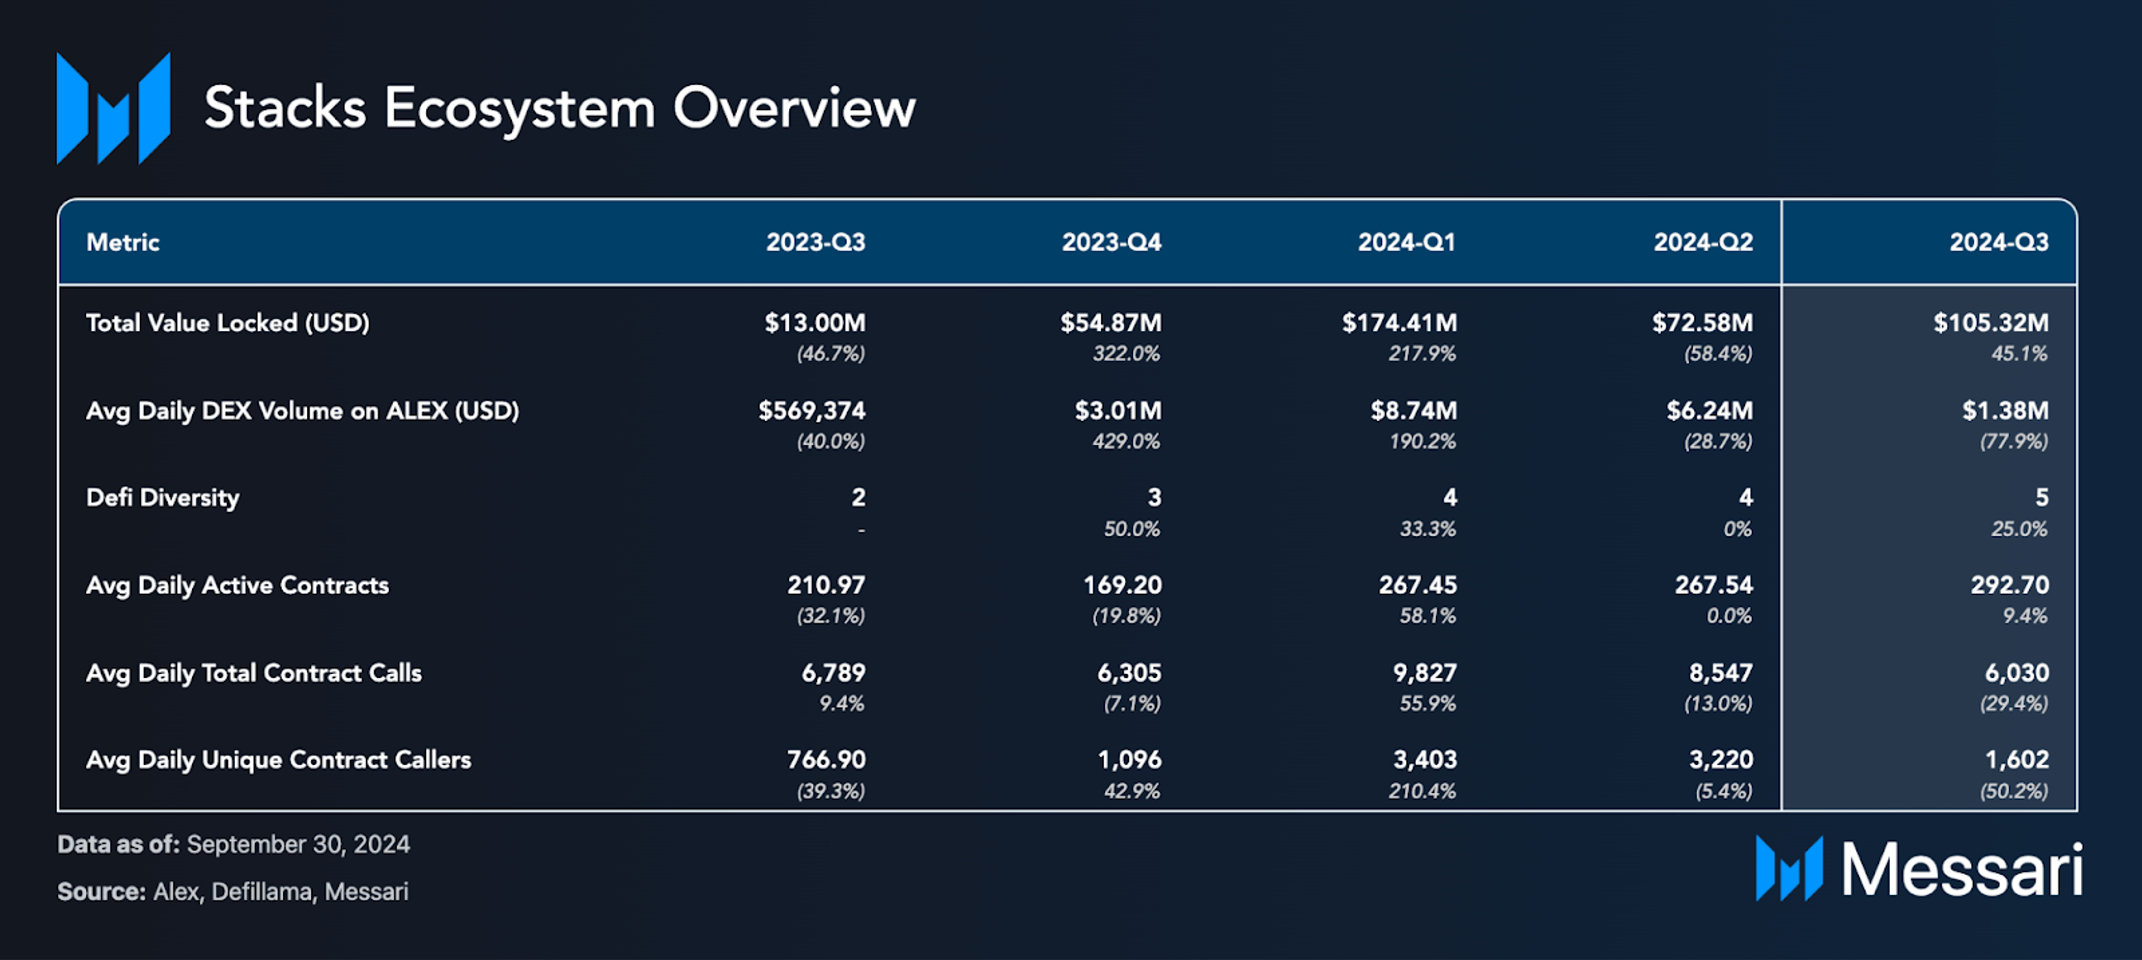Select the 2024-Q1 column header
The height and width of the screenshot is (960, 2142).
click(x=1407, y=242)
